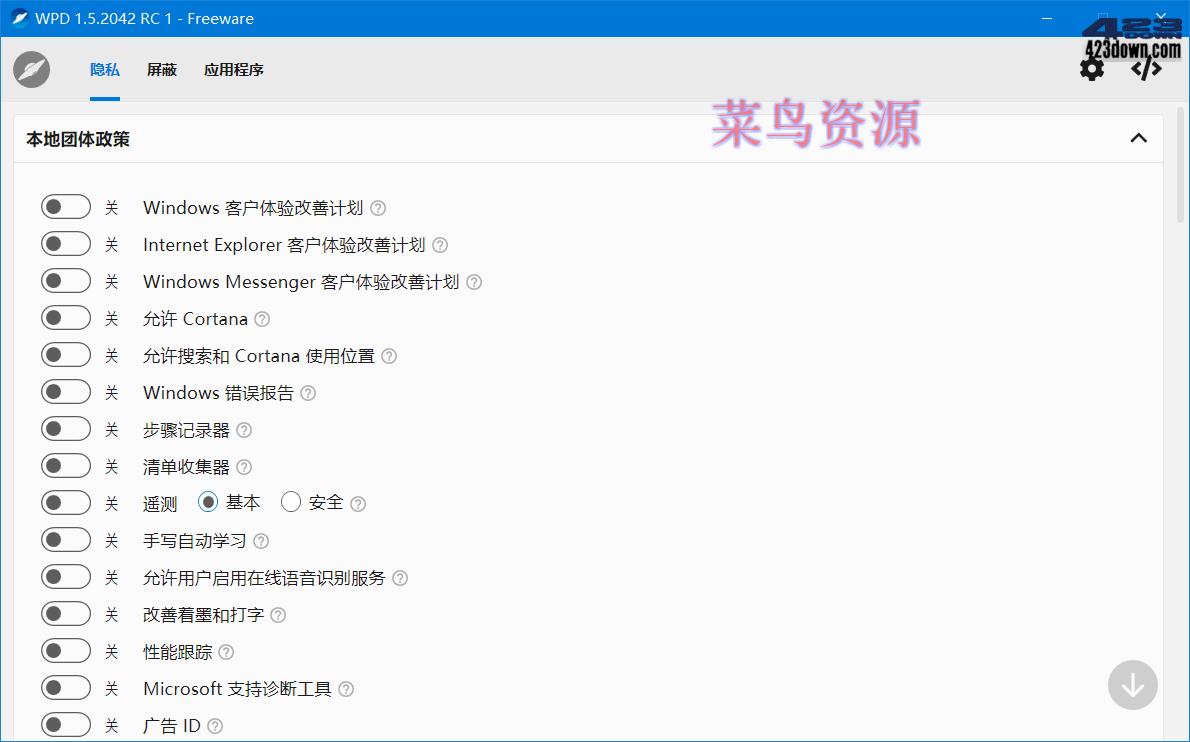Switch to the 屏蔽 tab

(x=161, y=69)
